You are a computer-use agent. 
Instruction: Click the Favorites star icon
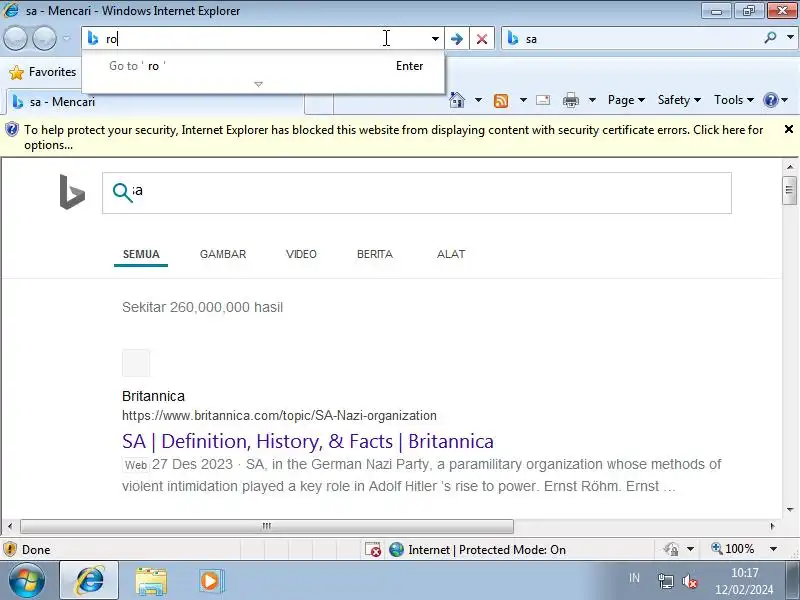(16, 72)
